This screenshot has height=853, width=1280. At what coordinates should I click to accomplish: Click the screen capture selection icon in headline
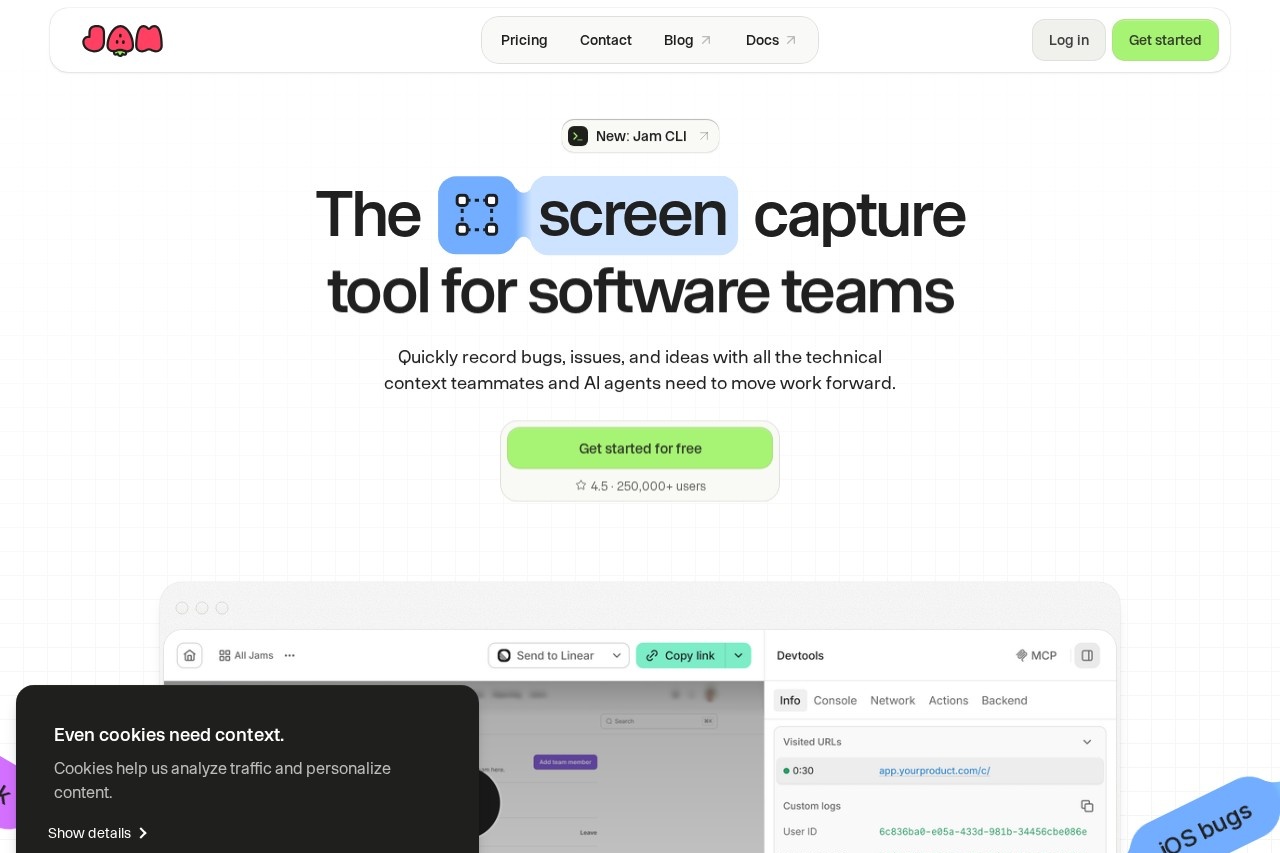point(477,215)
